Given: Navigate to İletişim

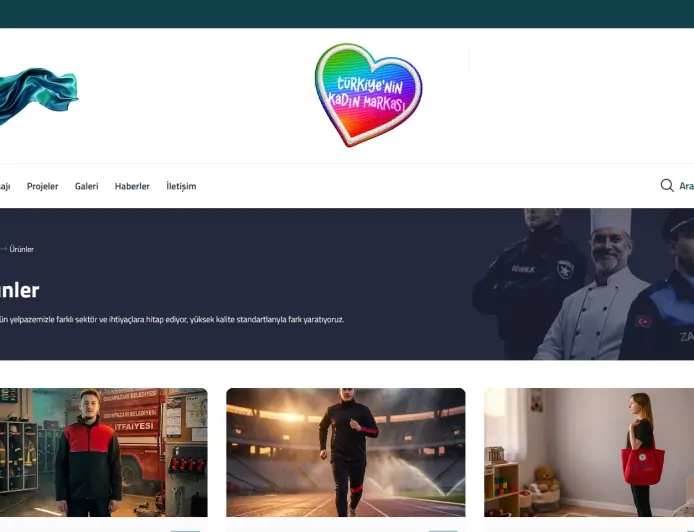Looking at the screenshot, I should (181, 186).
